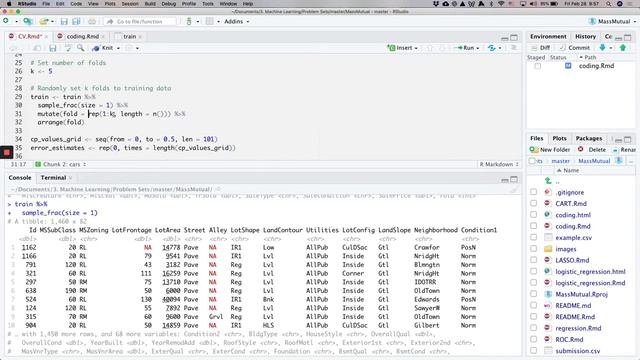Click the Go to file/function input
The height and width of the screenshot is (360, 640).
140,21
